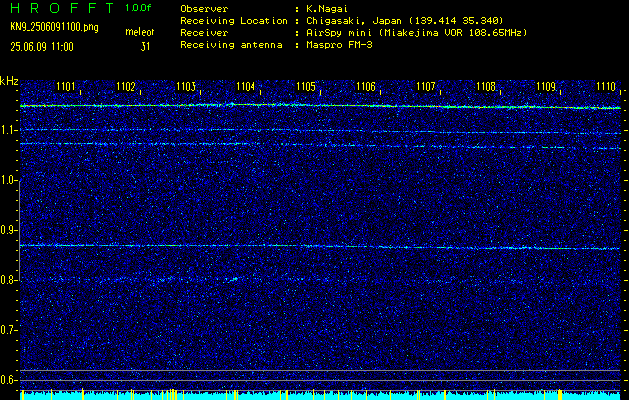Click the timestamp 25.06.09 11:00

pyautogui.click(x=42, y=47)
